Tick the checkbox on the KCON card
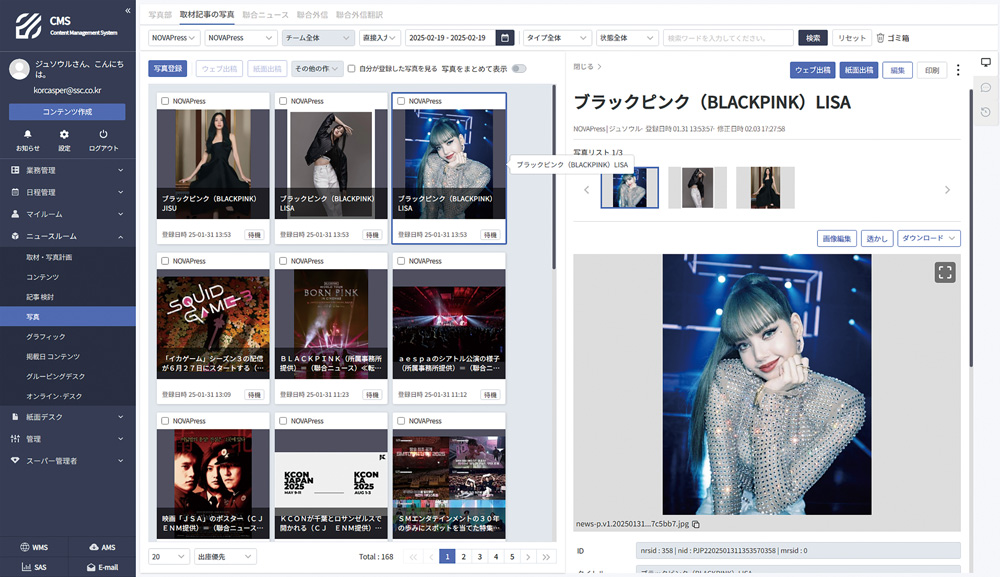The height and width of the screenshot is (577, 1000). coord(283,421)
